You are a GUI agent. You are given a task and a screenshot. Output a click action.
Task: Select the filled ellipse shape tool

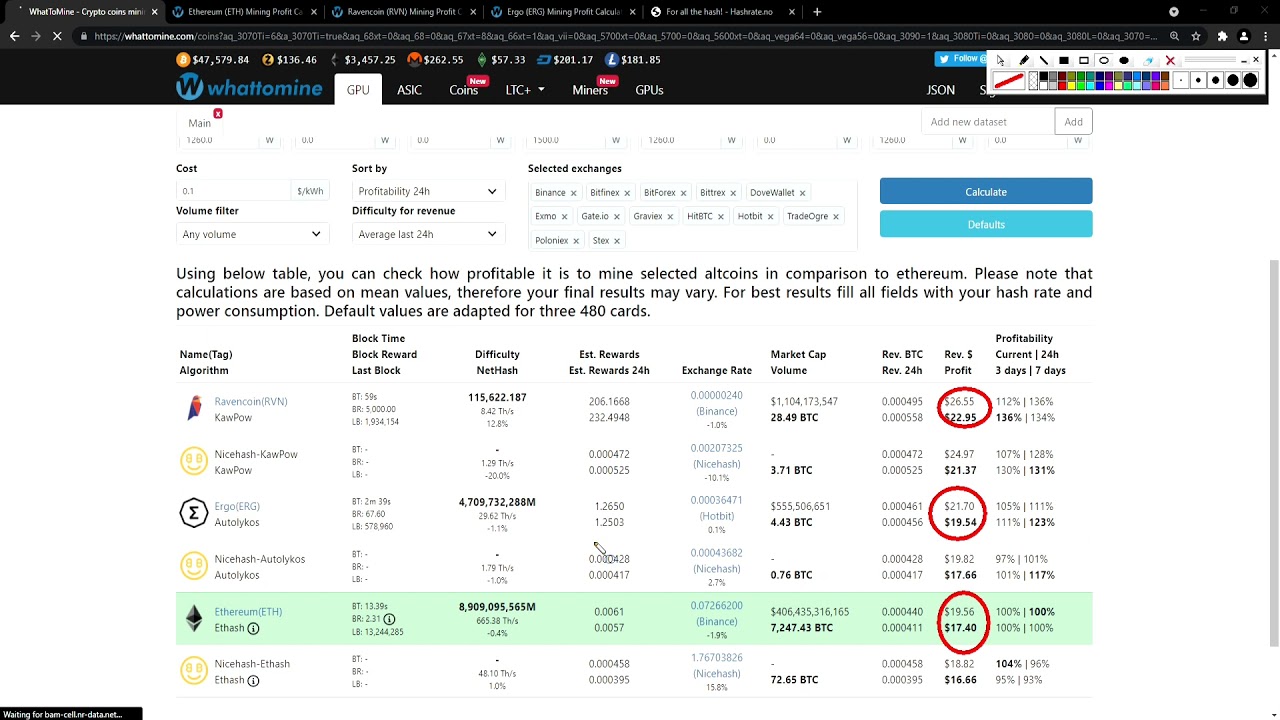(x=1124, y=60)
